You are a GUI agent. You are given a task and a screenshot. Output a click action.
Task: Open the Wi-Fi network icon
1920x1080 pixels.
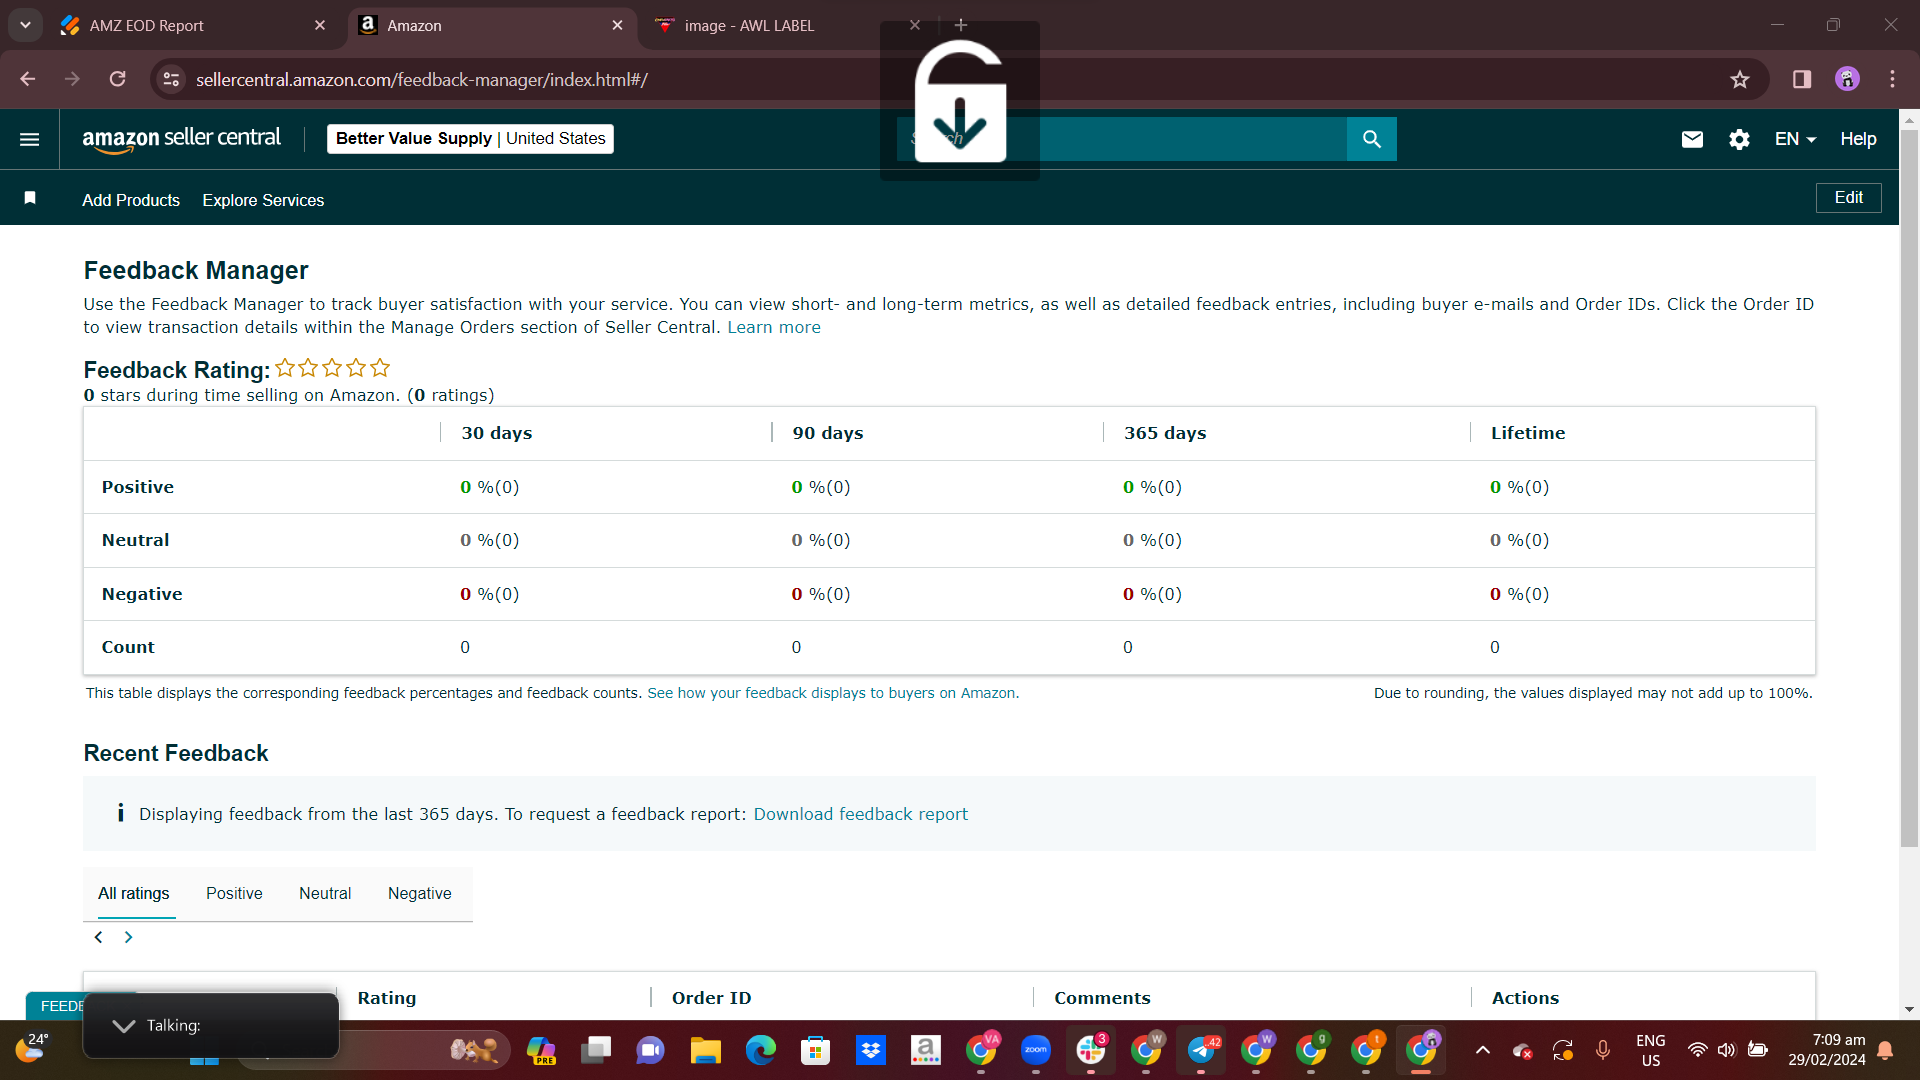(1697, 1050)
